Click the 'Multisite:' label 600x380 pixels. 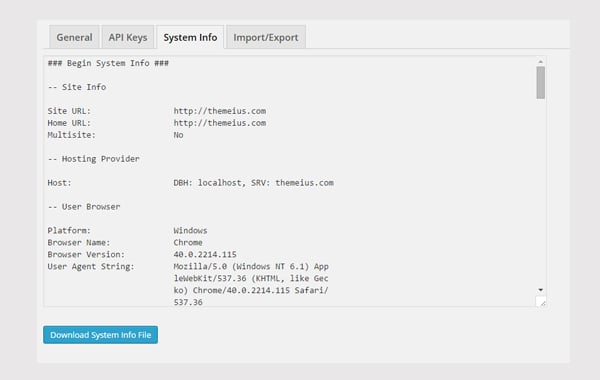click(x=72, y=135)
